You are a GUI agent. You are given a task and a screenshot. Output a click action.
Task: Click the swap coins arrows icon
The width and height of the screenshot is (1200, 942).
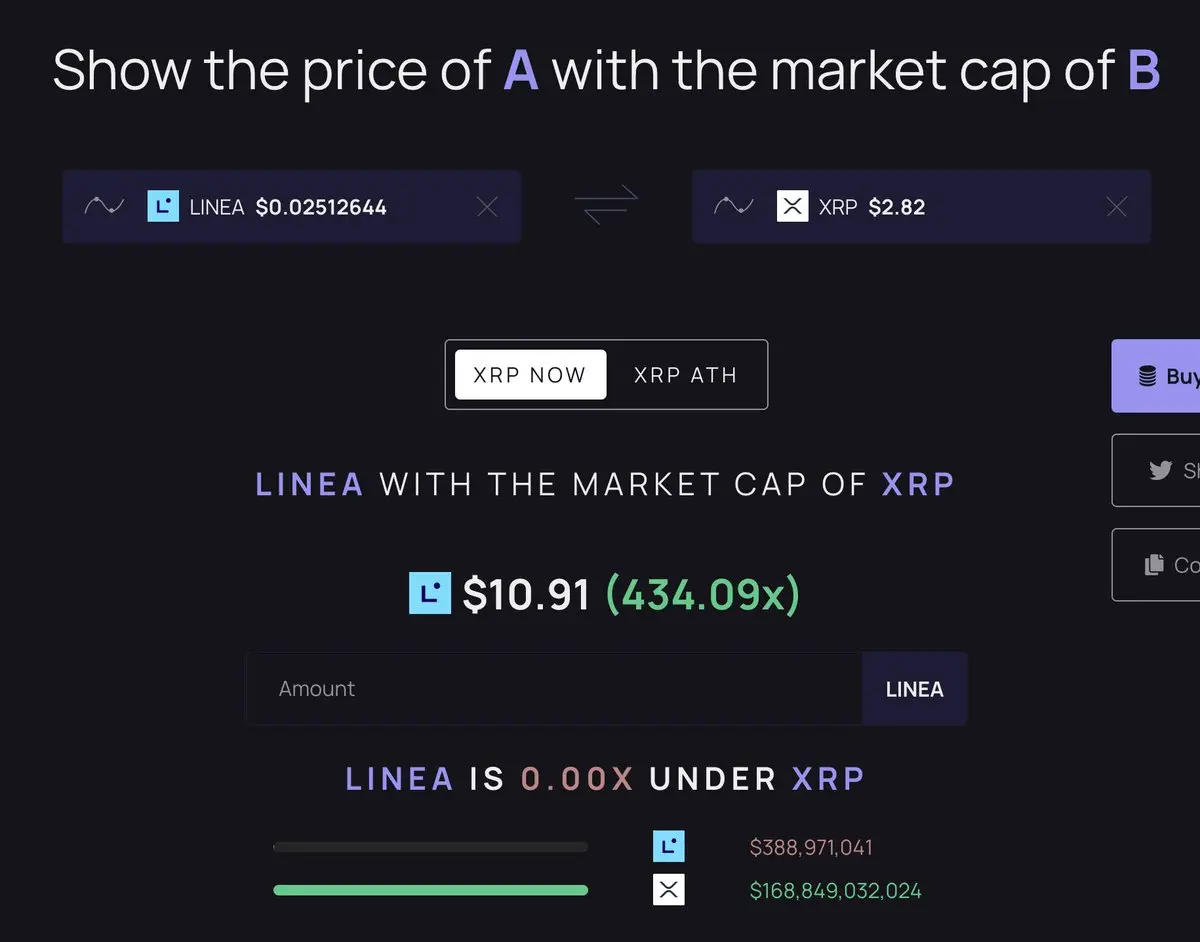pyautogui.click(x=606, y=206)
